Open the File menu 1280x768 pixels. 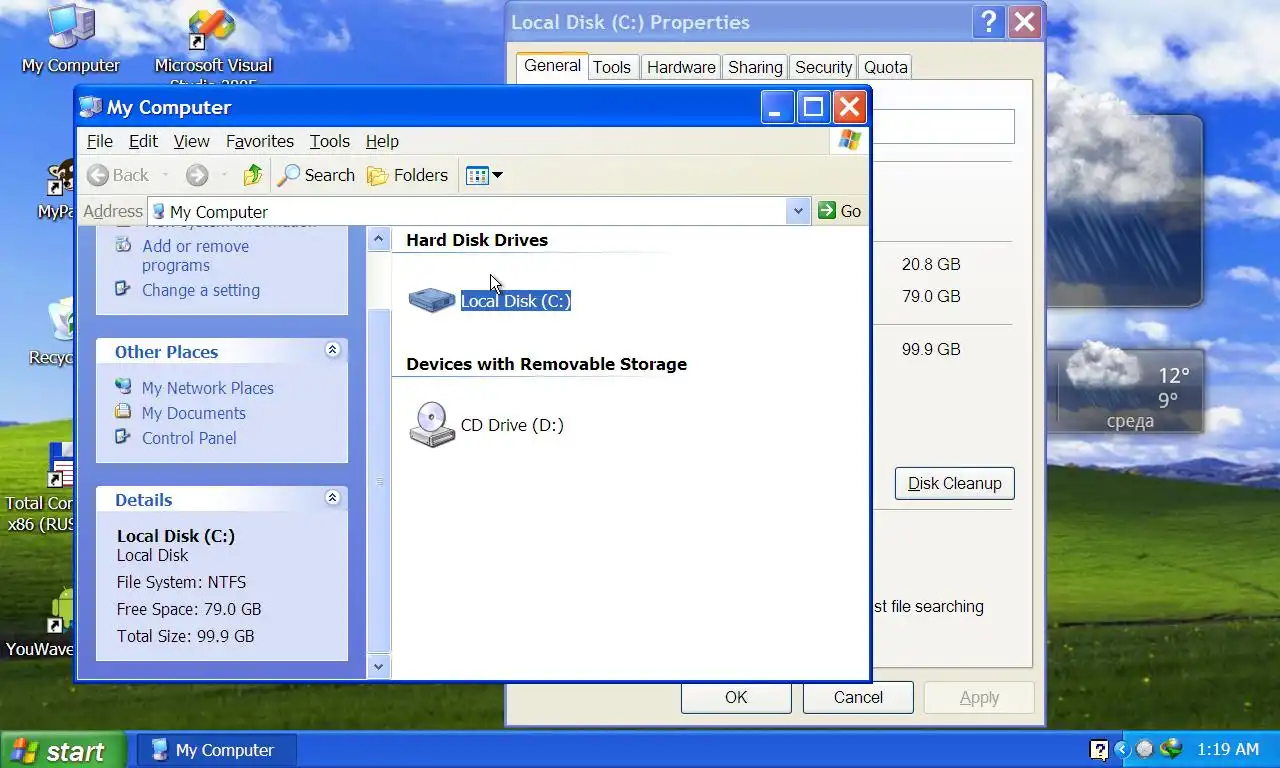pyautogui.click(x=100, y=141)
